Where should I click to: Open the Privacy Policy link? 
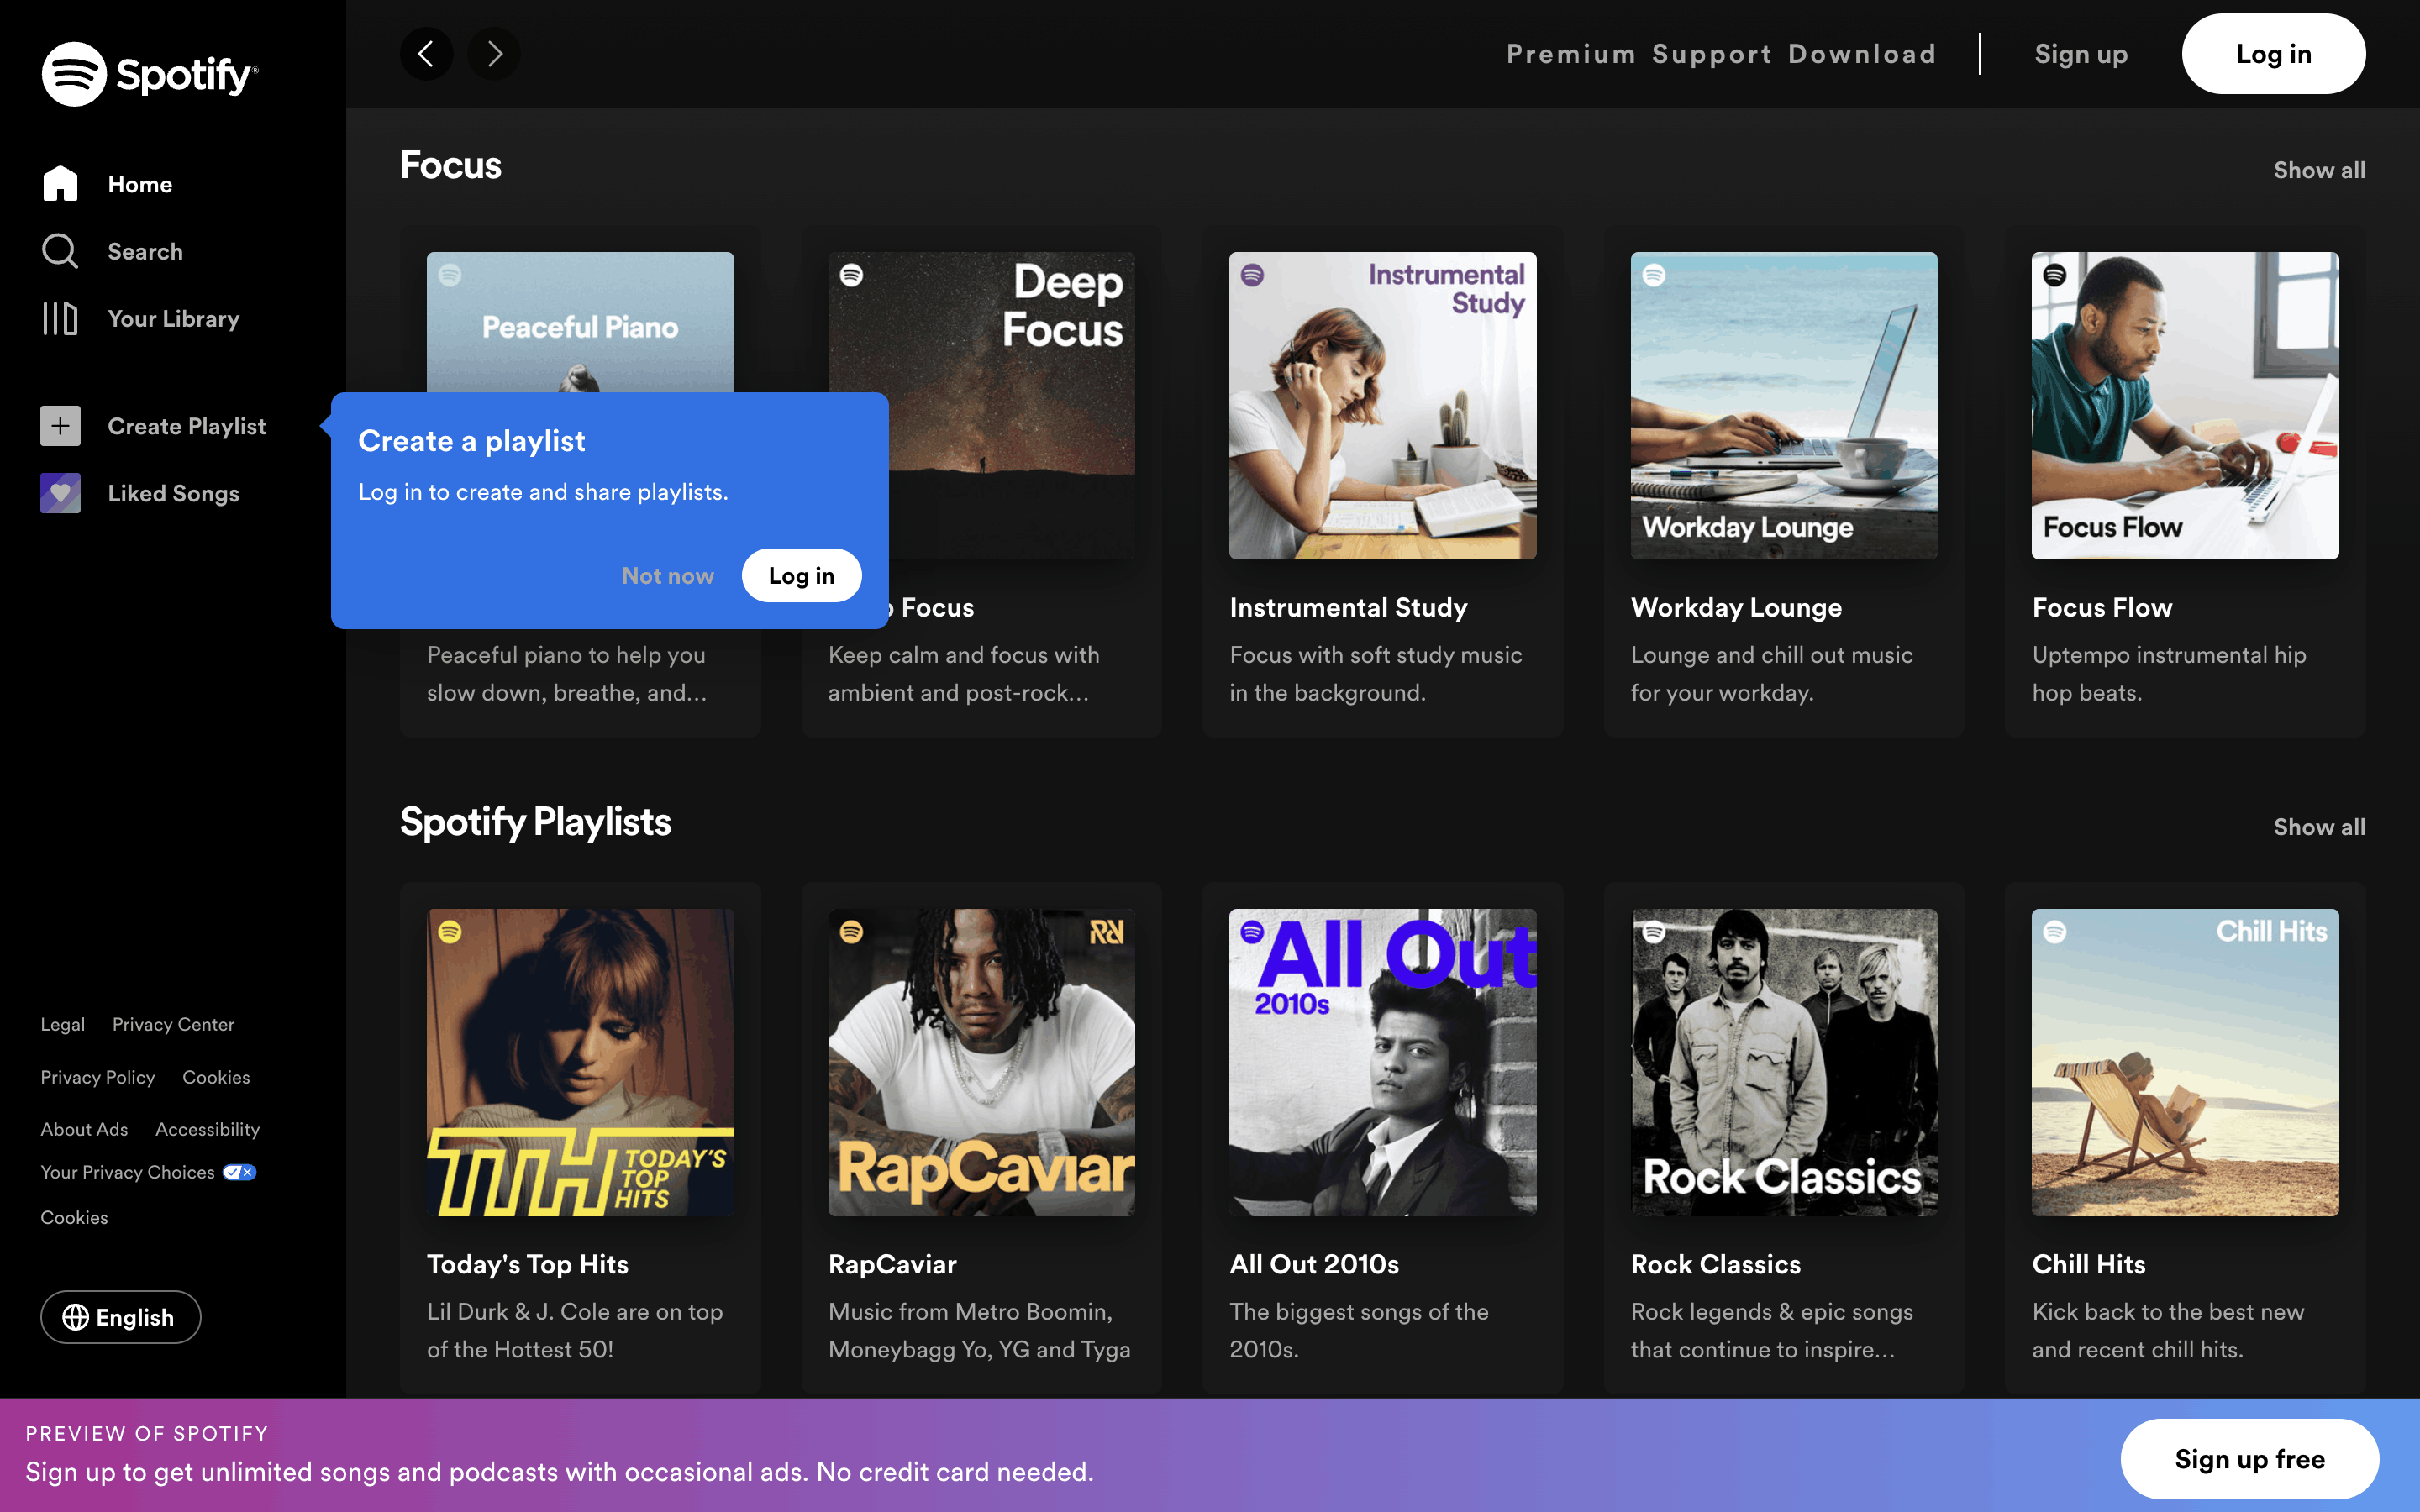pos(97,1077)
